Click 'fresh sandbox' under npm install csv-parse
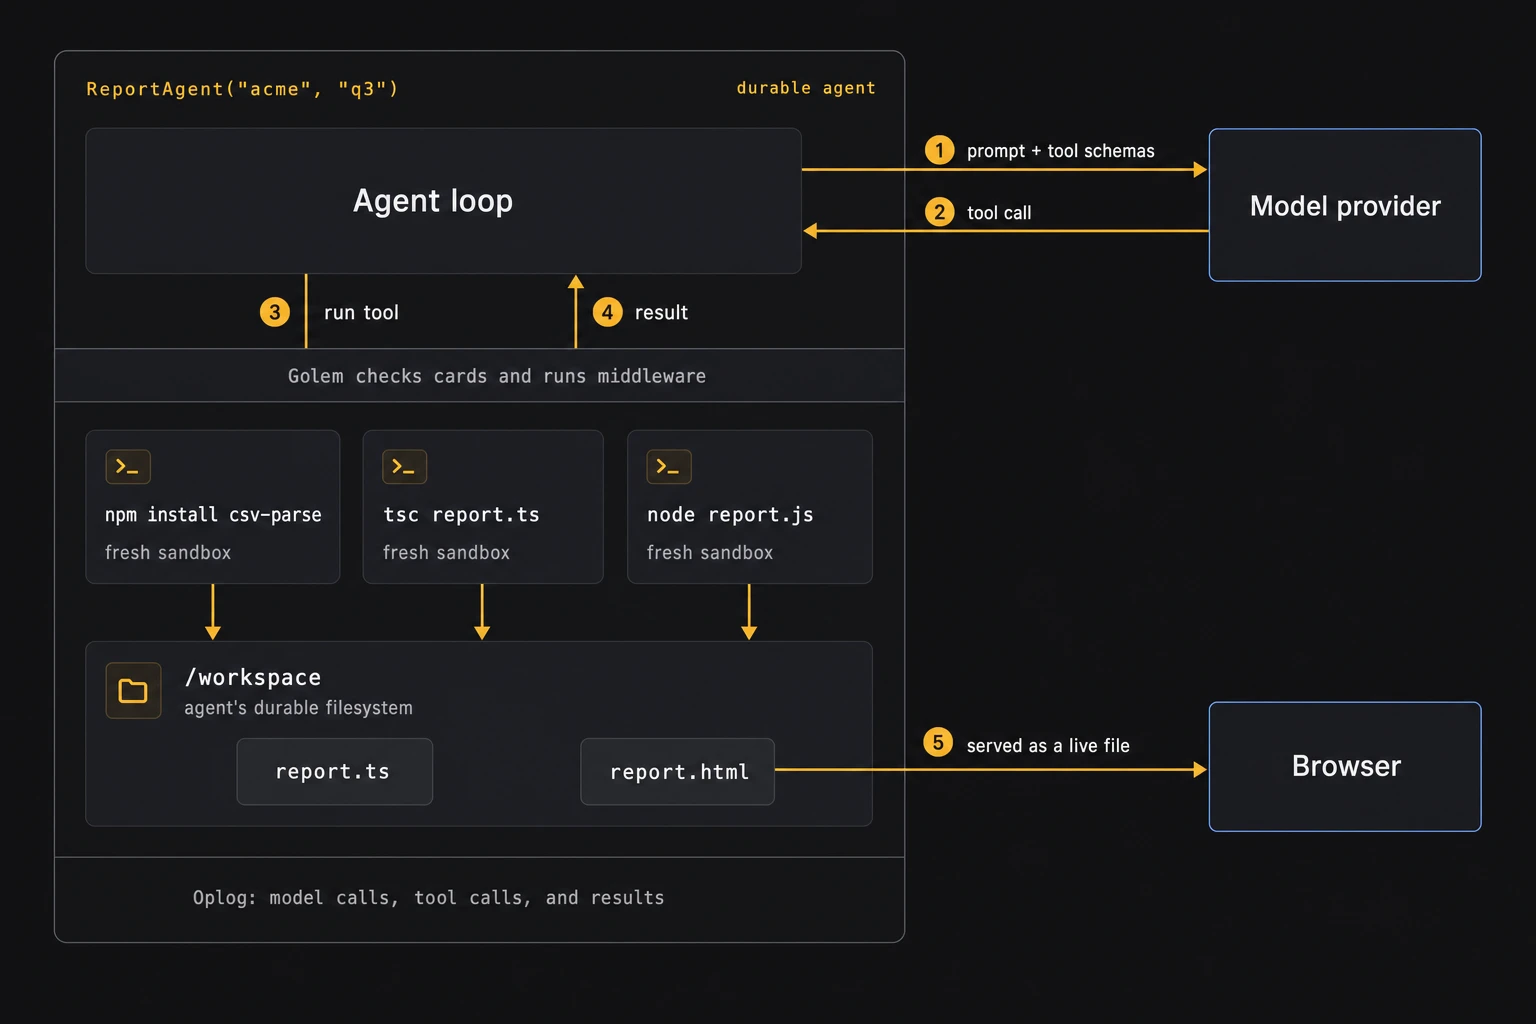The height and width of the screenshot is (1024, 1536). (x=168, y=553)
